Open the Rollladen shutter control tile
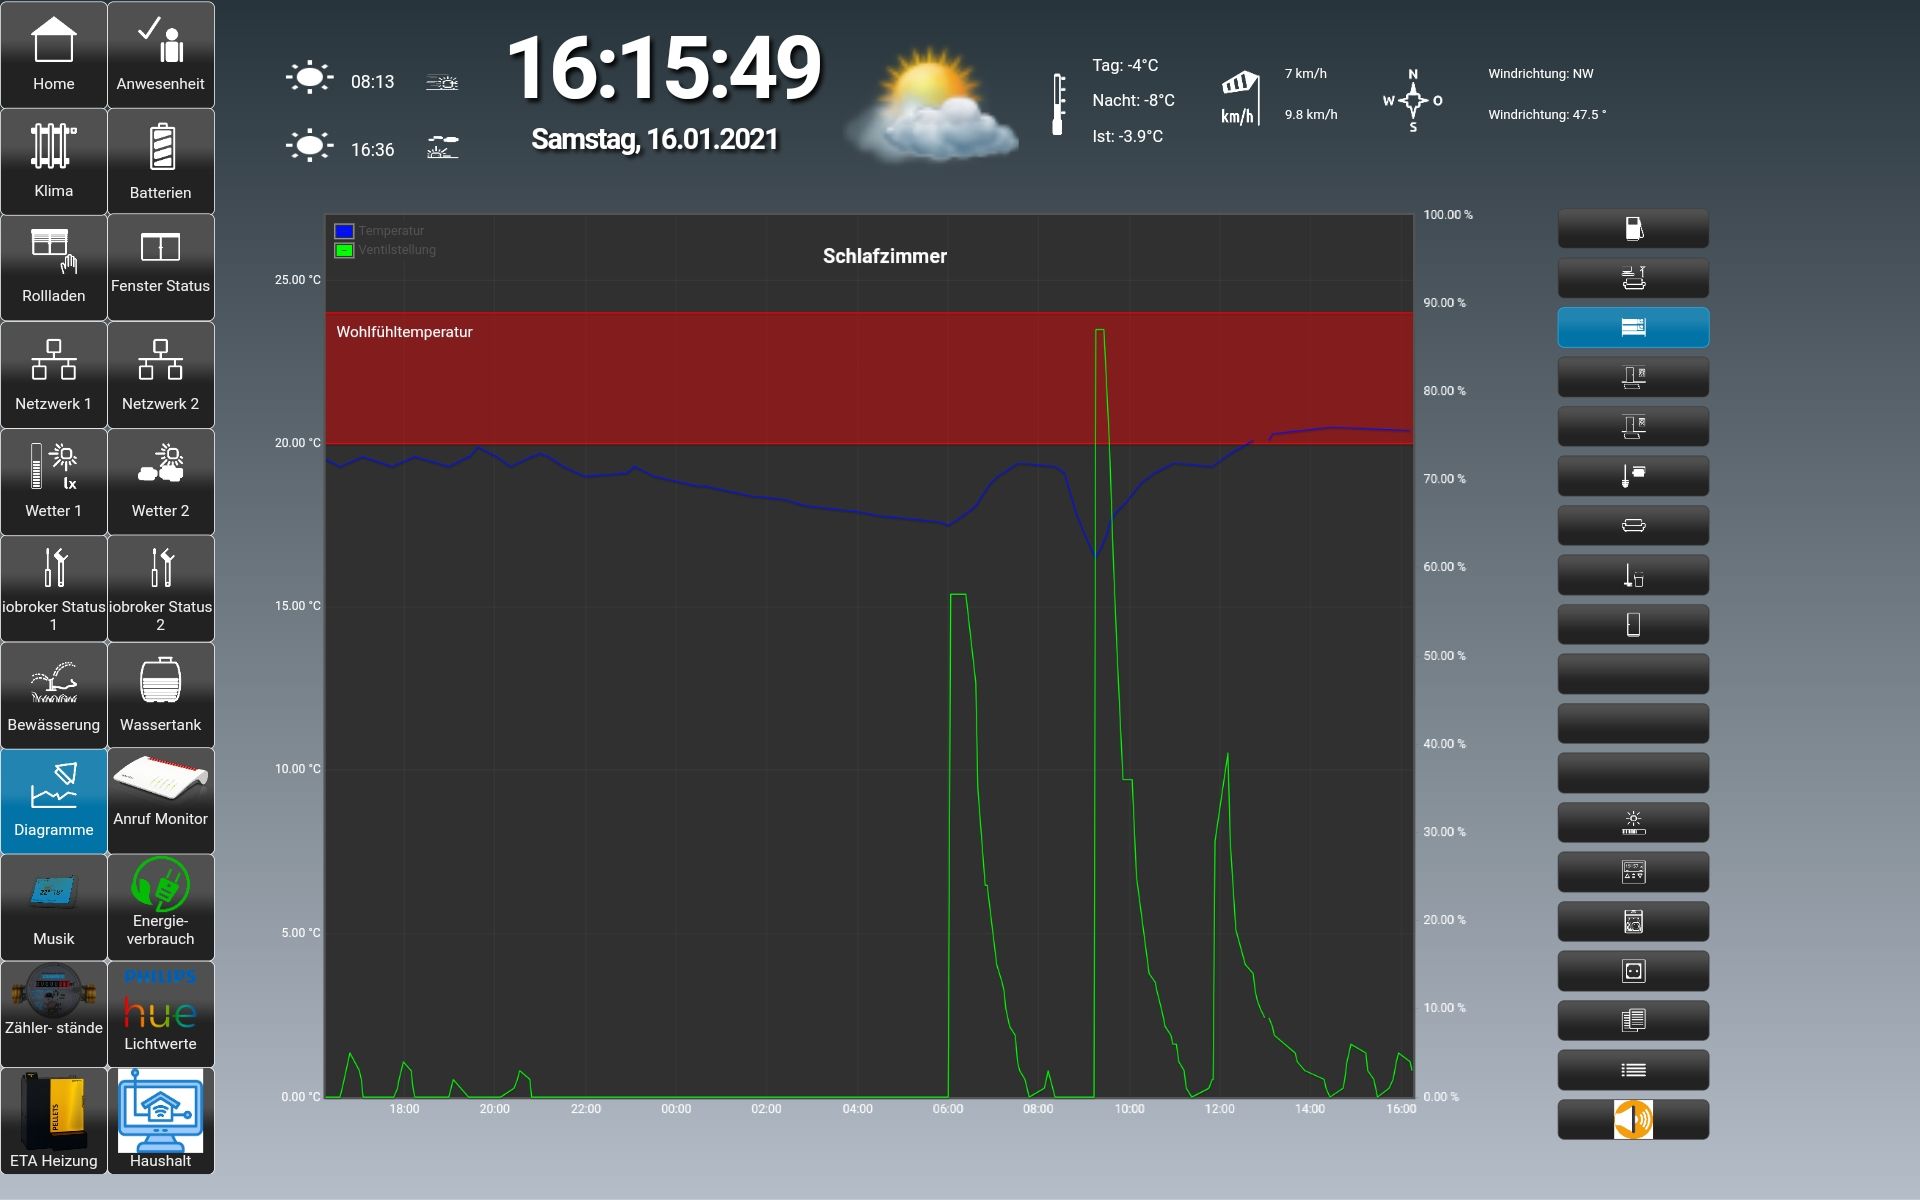 click(x=53, y=267)
